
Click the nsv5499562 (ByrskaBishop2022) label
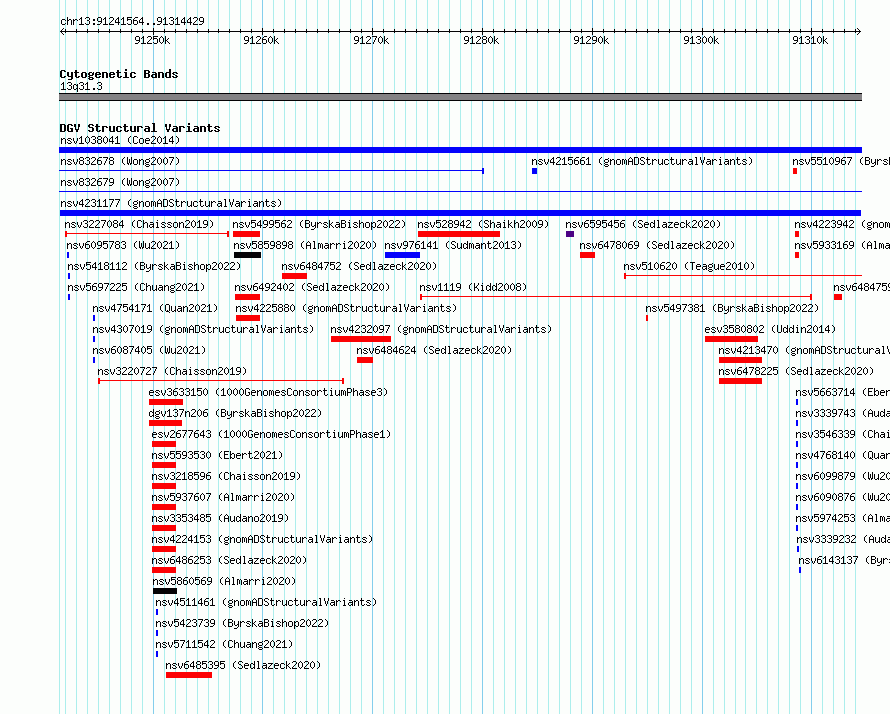[319, 224]
